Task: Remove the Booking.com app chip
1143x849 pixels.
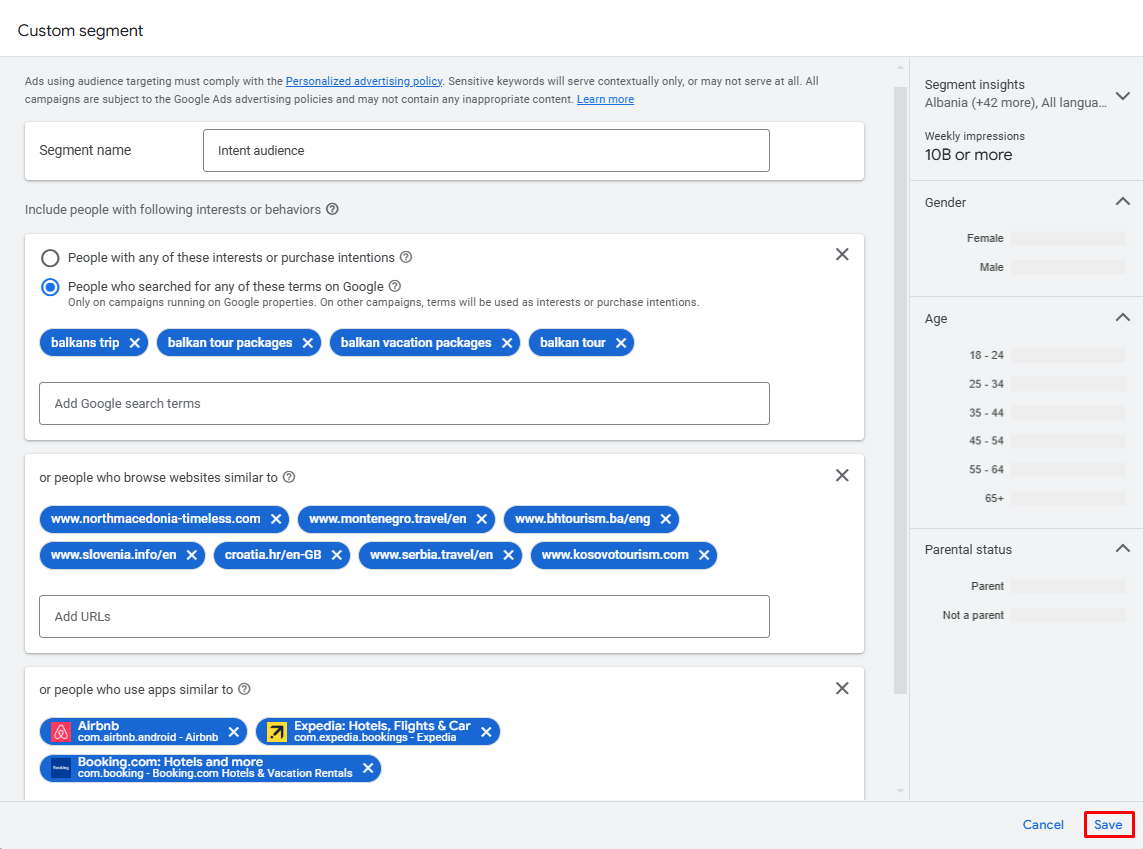Action: click(x=368, y=768)
